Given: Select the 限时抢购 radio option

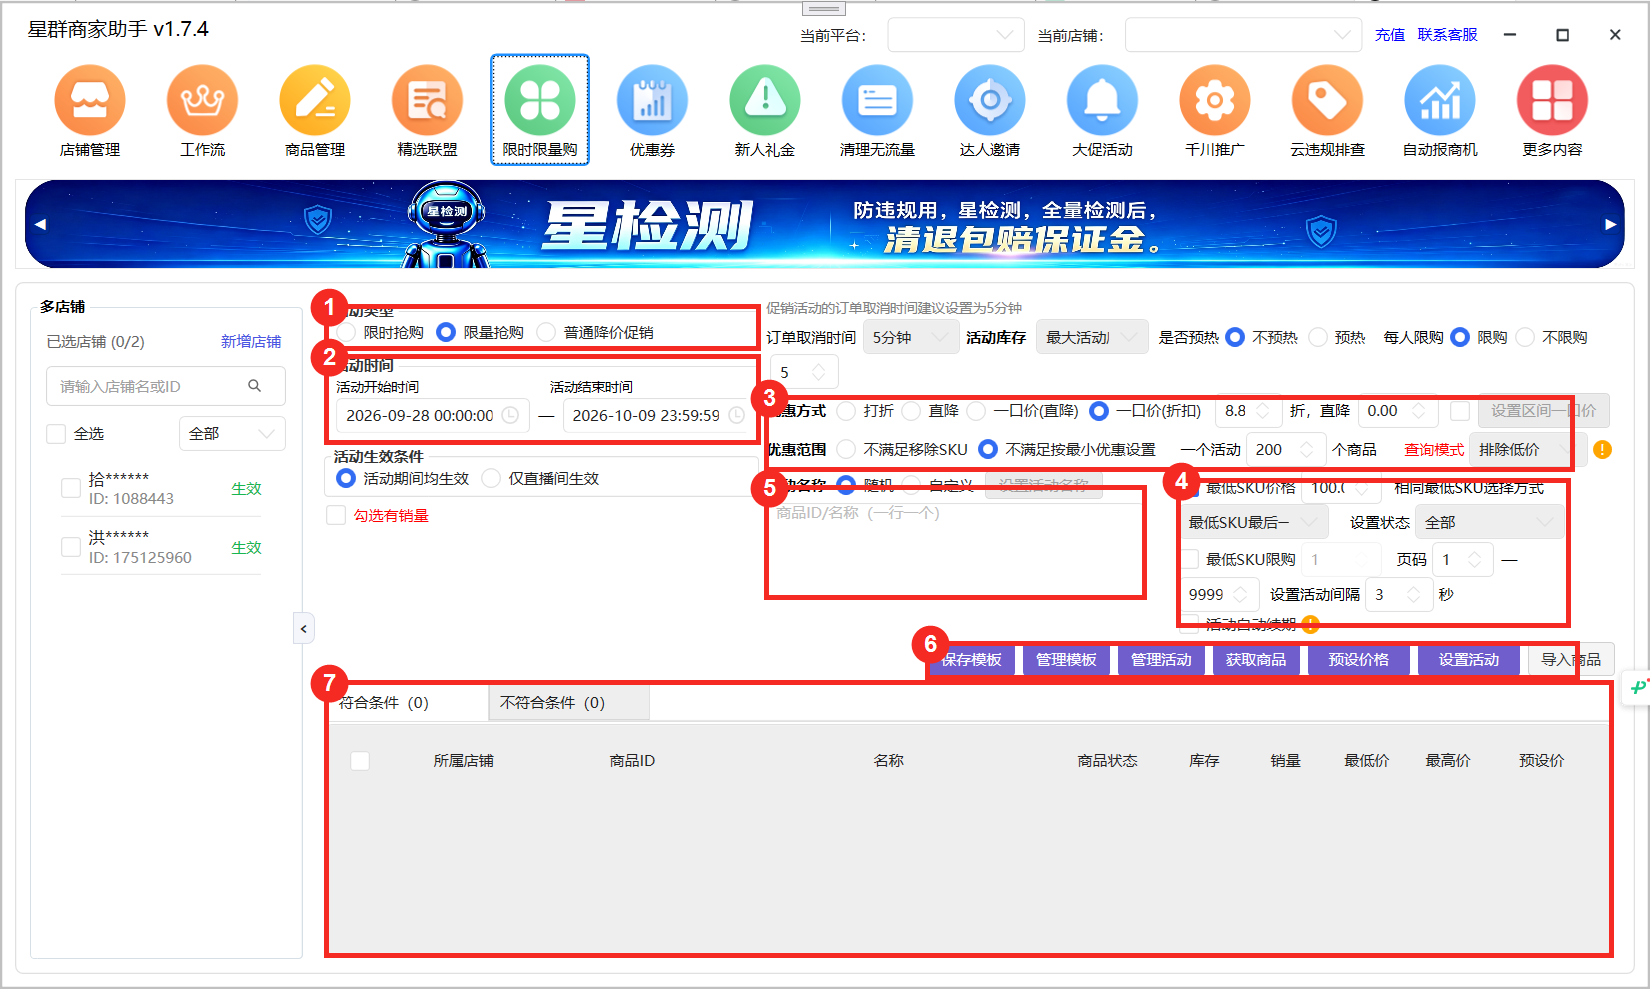Looking at the screenshot, I should 347,332.
